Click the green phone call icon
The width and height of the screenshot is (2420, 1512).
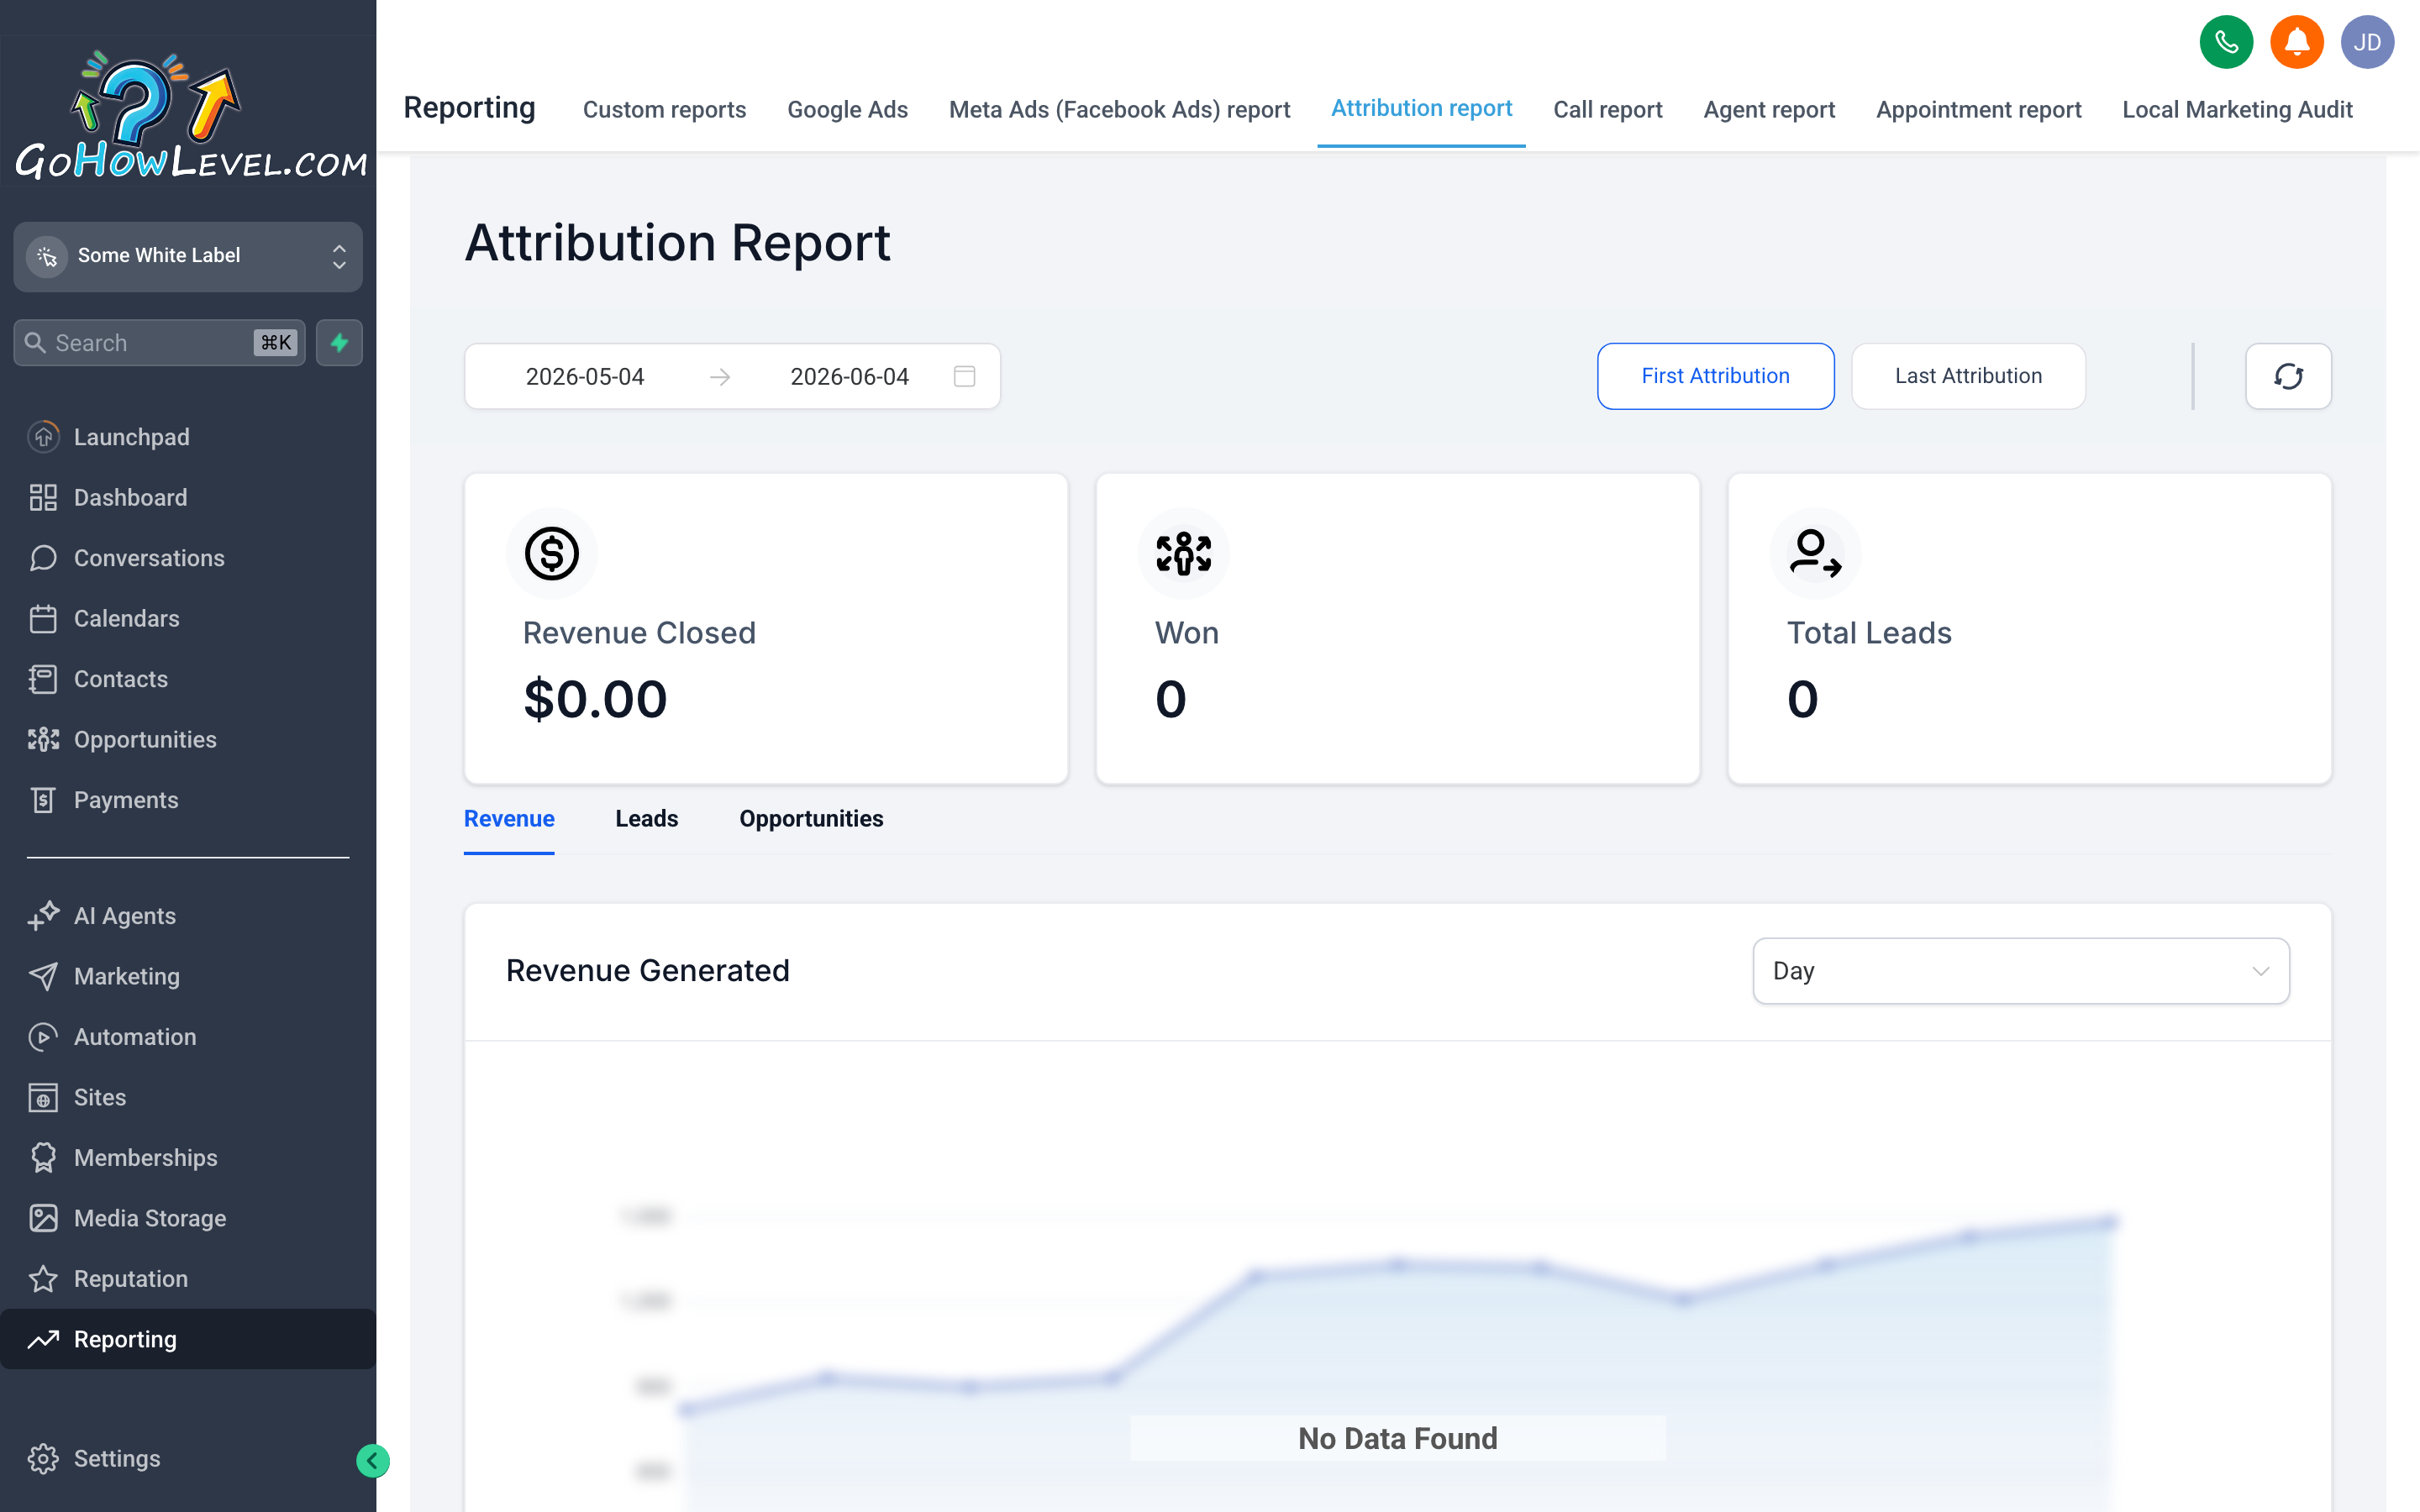[2226, 42]
